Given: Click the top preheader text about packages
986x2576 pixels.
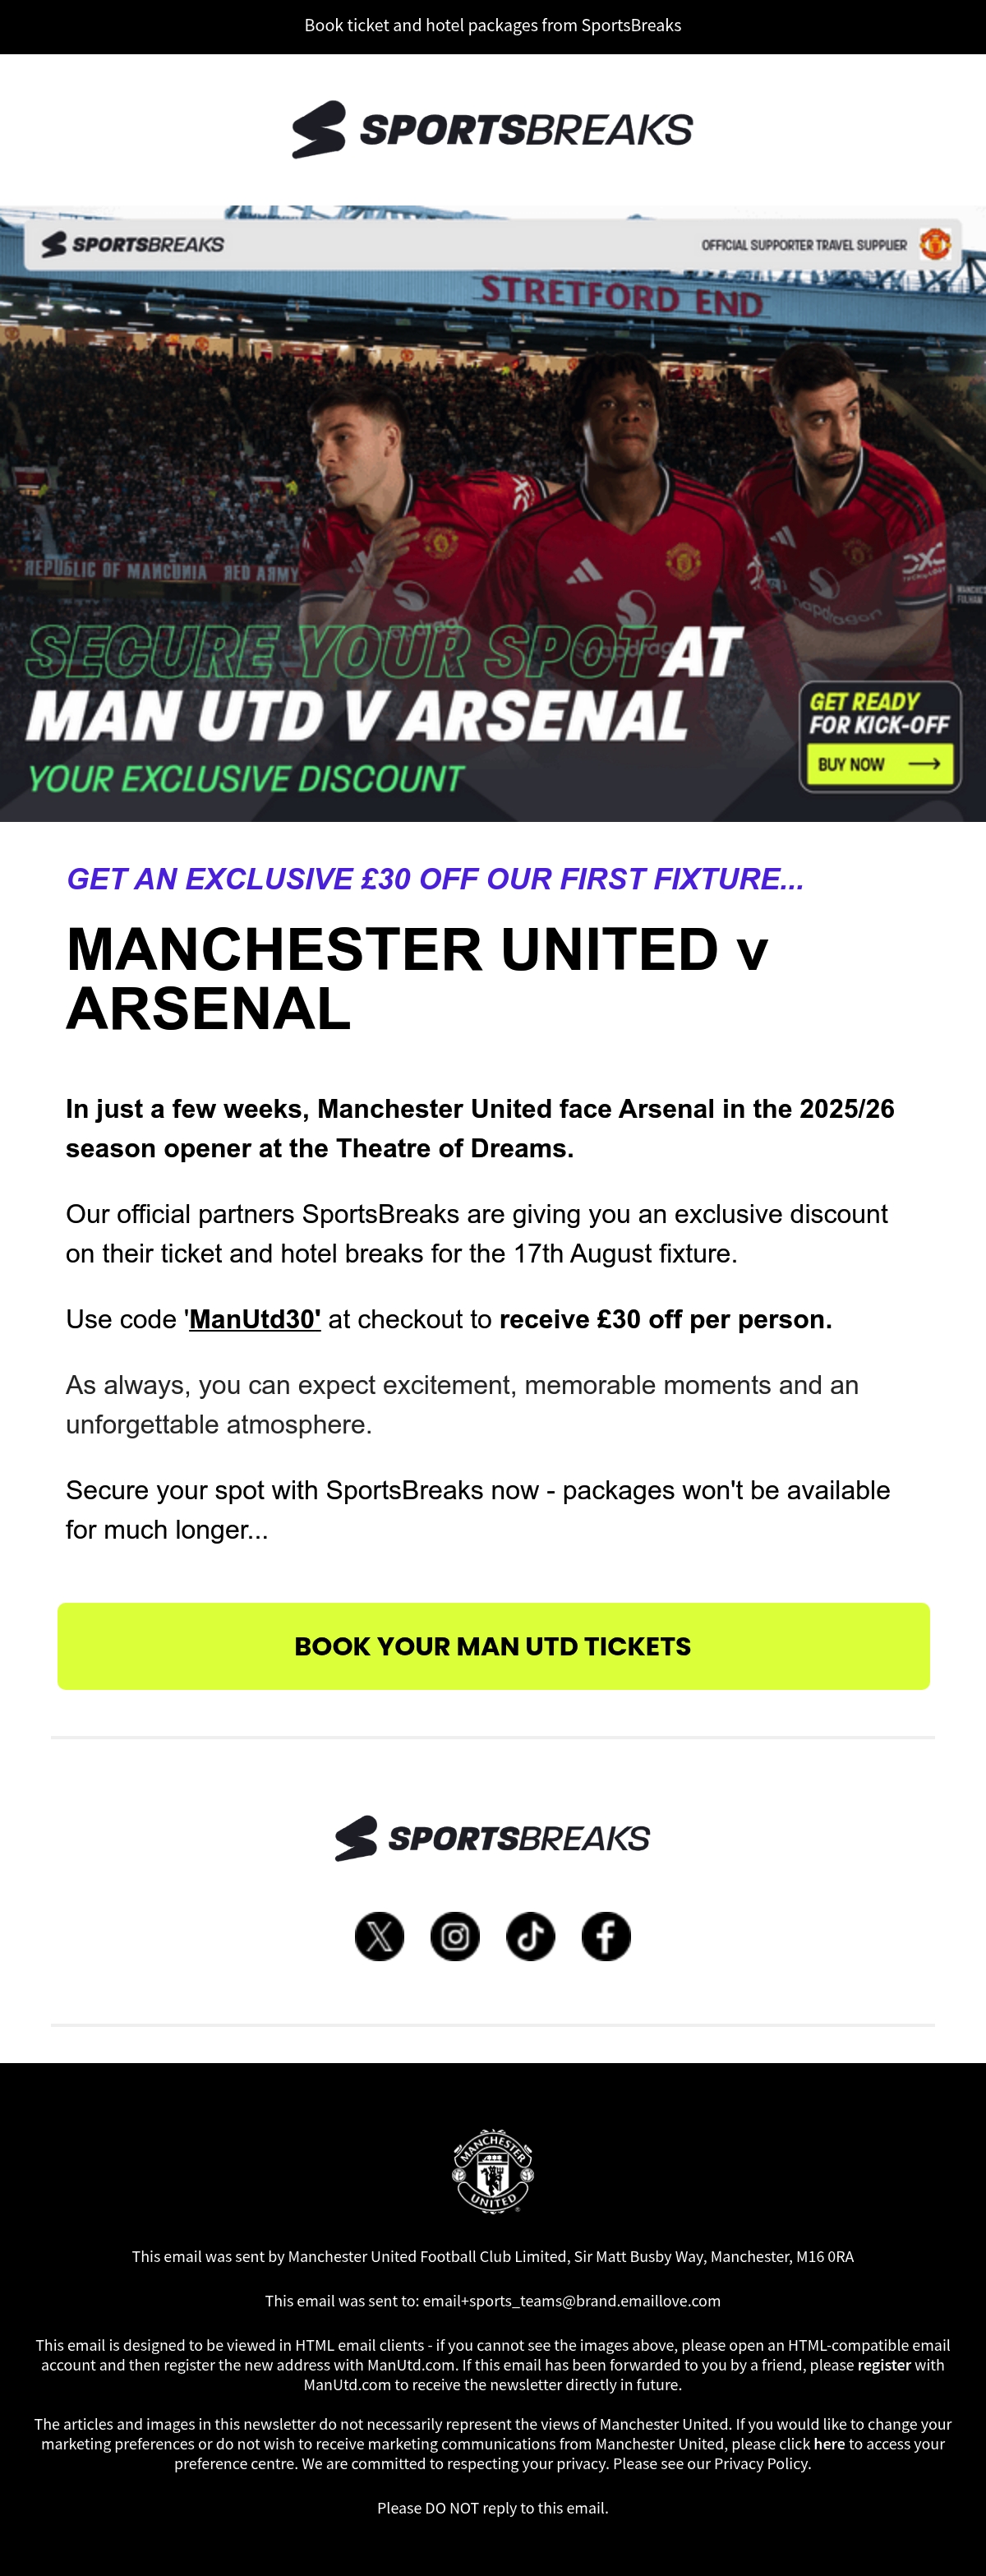Looking at the screenshot, I should (493, 25).
